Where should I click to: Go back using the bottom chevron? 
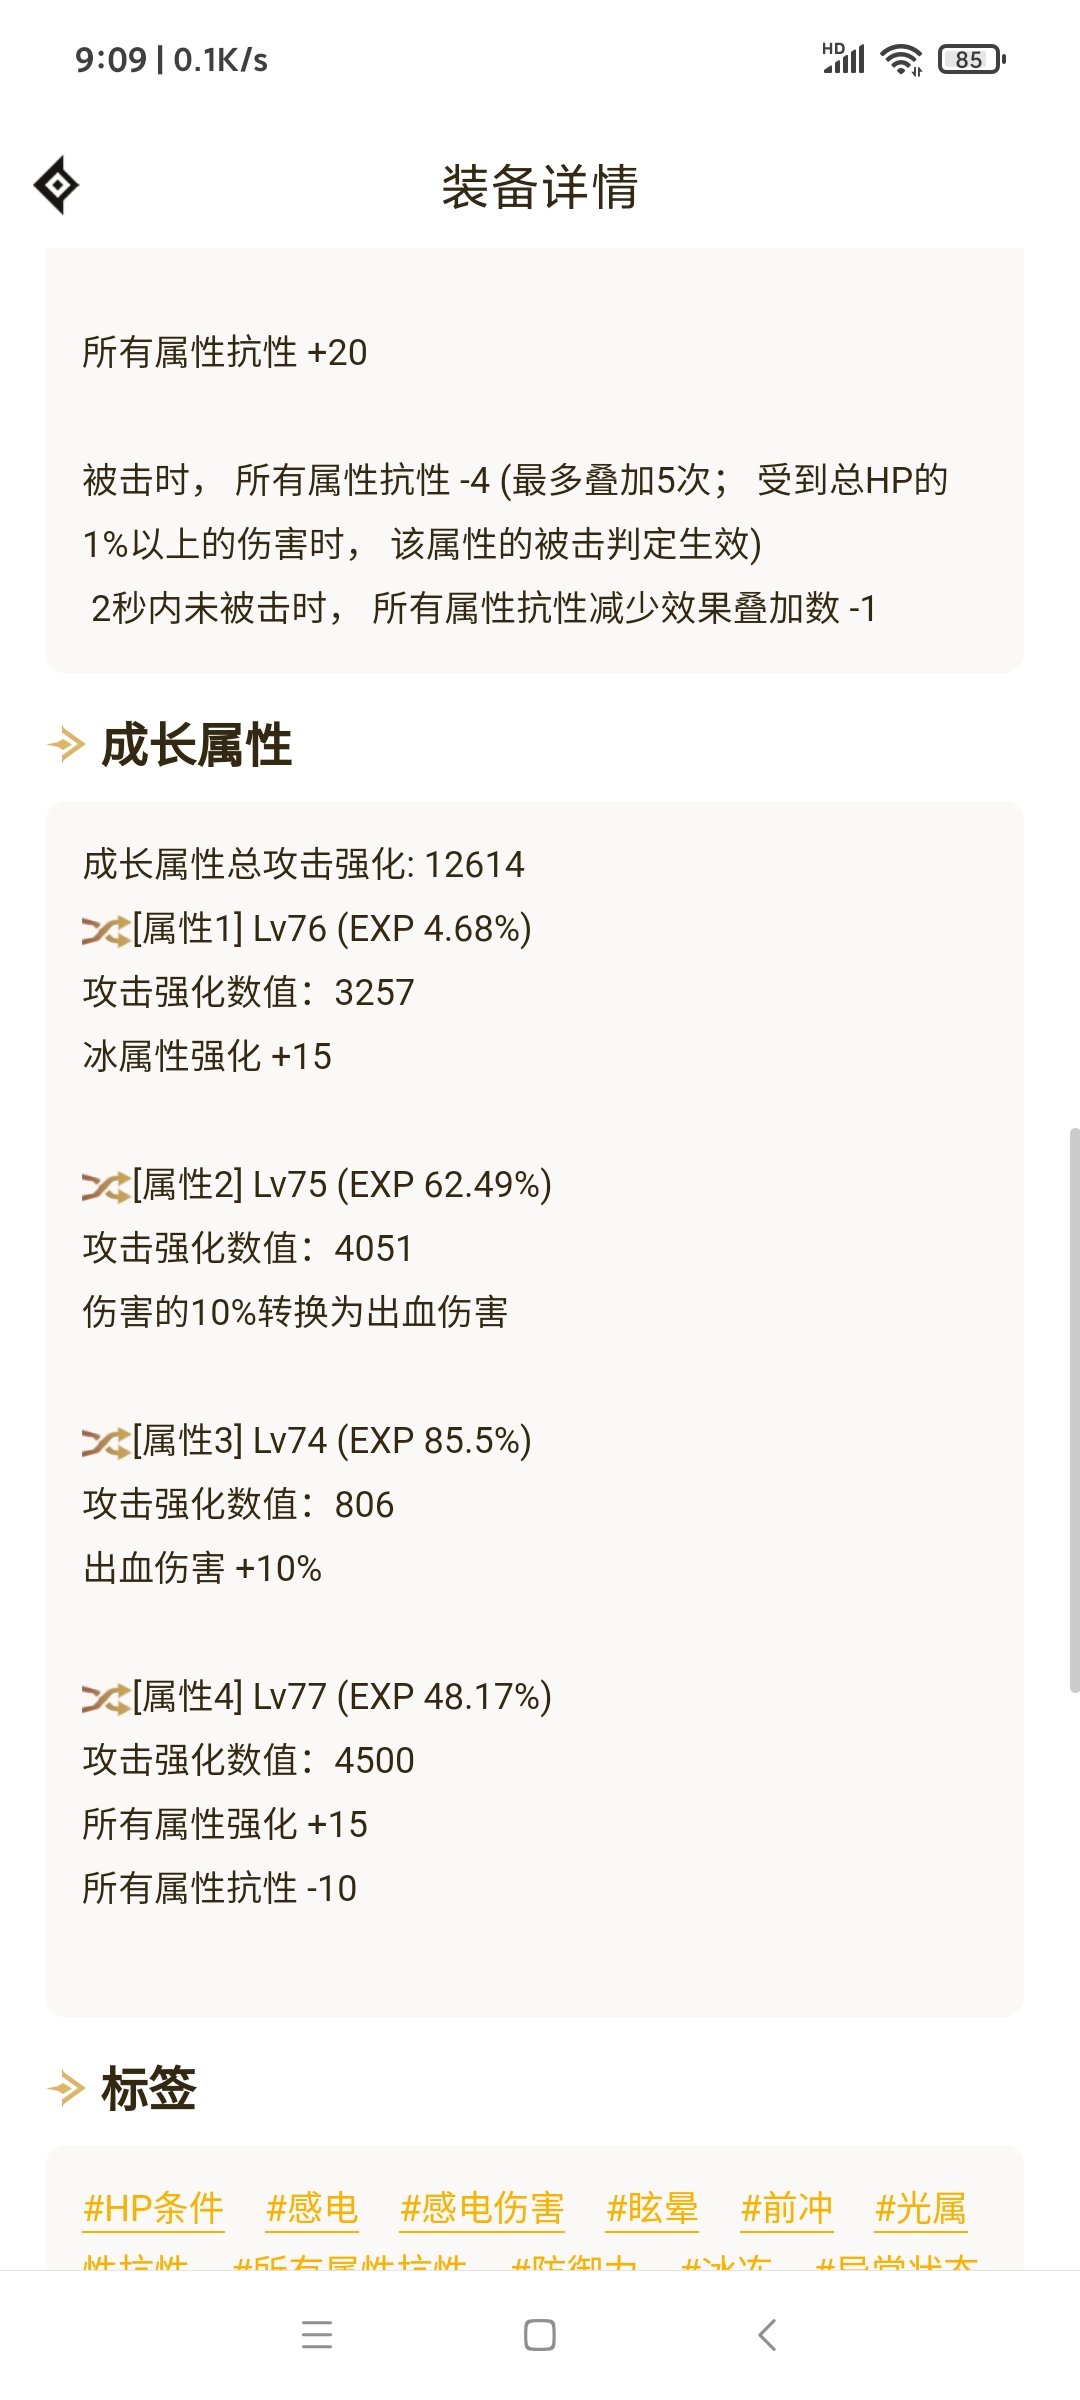767,2334
